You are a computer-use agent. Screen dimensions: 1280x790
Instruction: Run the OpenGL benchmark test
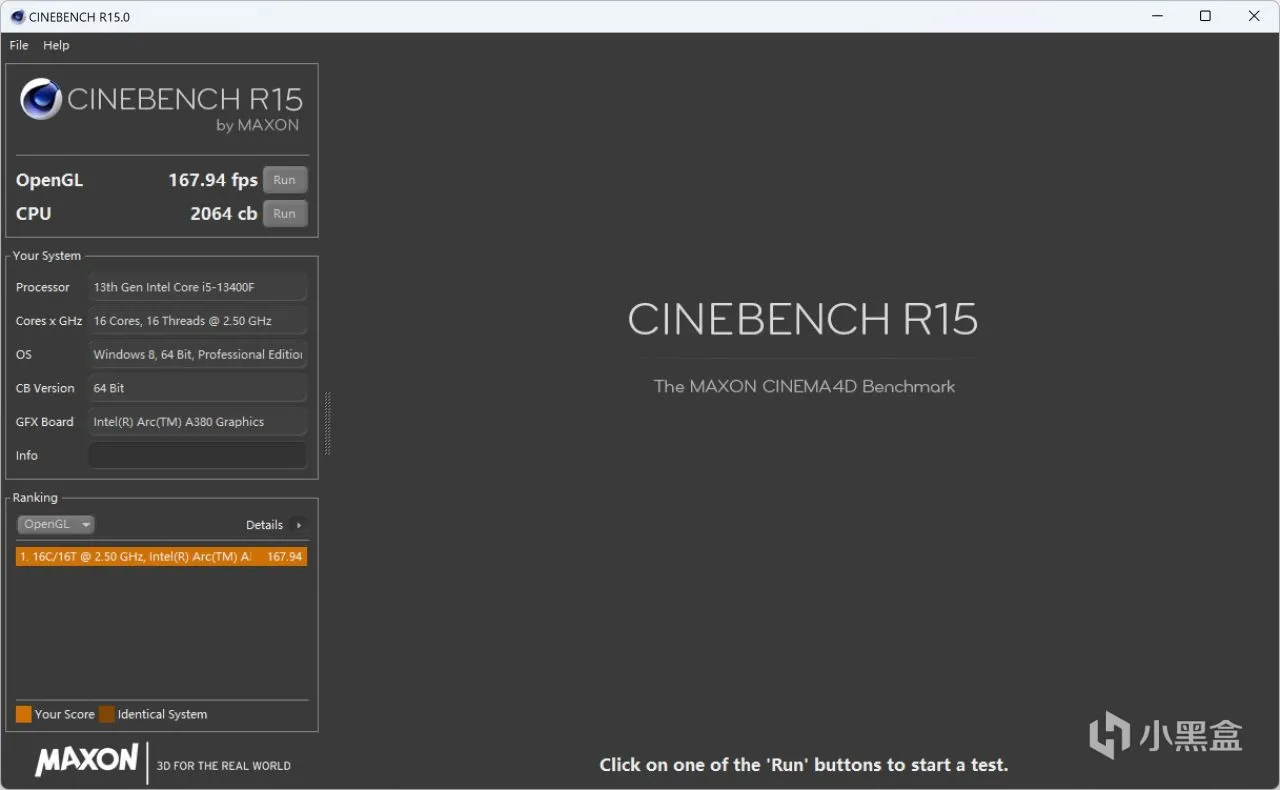point(285,180)
